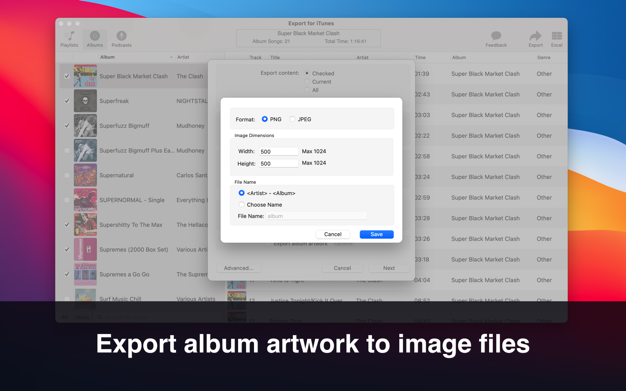The width and height of the screenshot is (626, 391).
Task: Select the Supremes (2000 Box Set) name
Action: click(x=134, y=249)
